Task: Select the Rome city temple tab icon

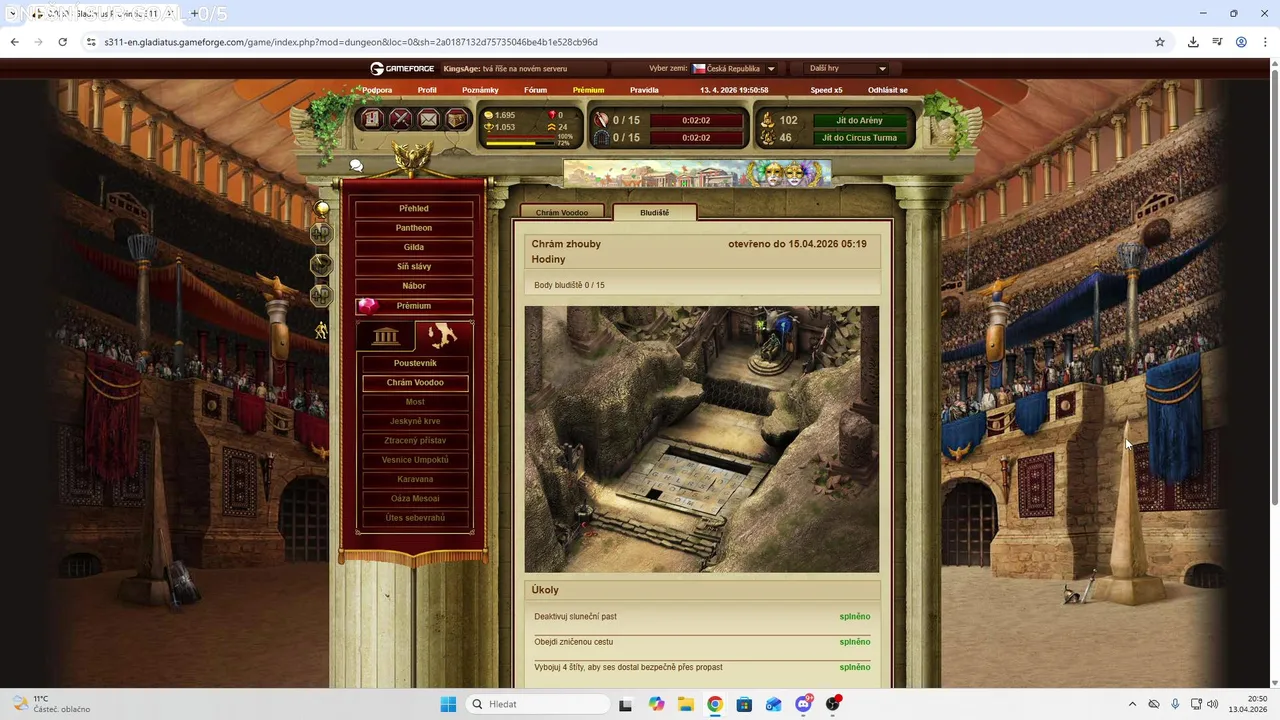Action: [385, 336]
